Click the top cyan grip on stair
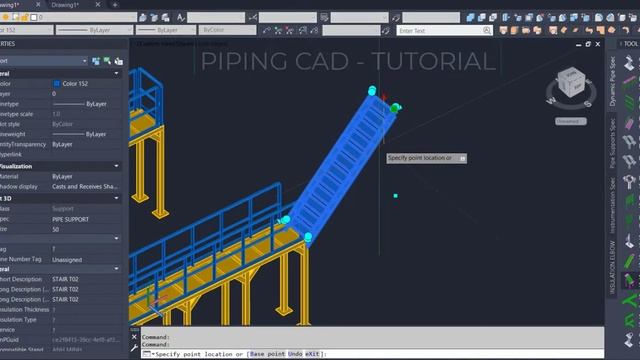Image resolution: width=640 pixels, height=360 pixels. click(372, 91)
